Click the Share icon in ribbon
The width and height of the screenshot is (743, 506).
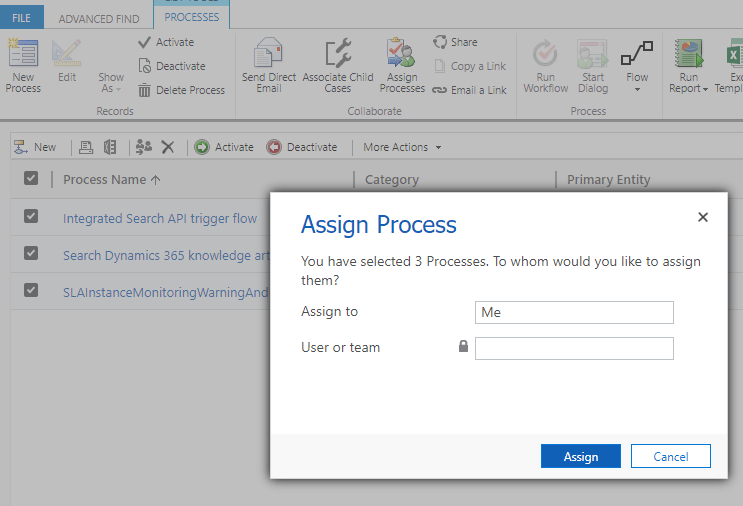pos(440,42)
